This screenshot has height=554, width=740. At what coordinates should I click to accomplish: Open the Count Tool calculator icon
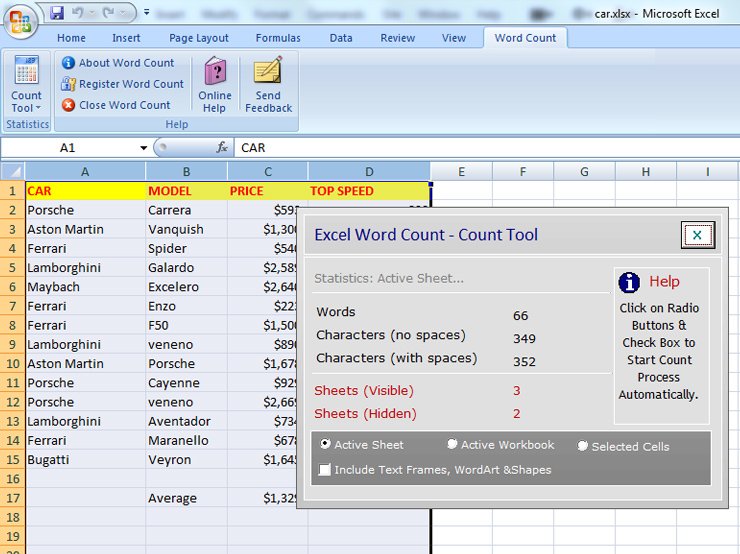pyautogui.click(x=26, y=70)
